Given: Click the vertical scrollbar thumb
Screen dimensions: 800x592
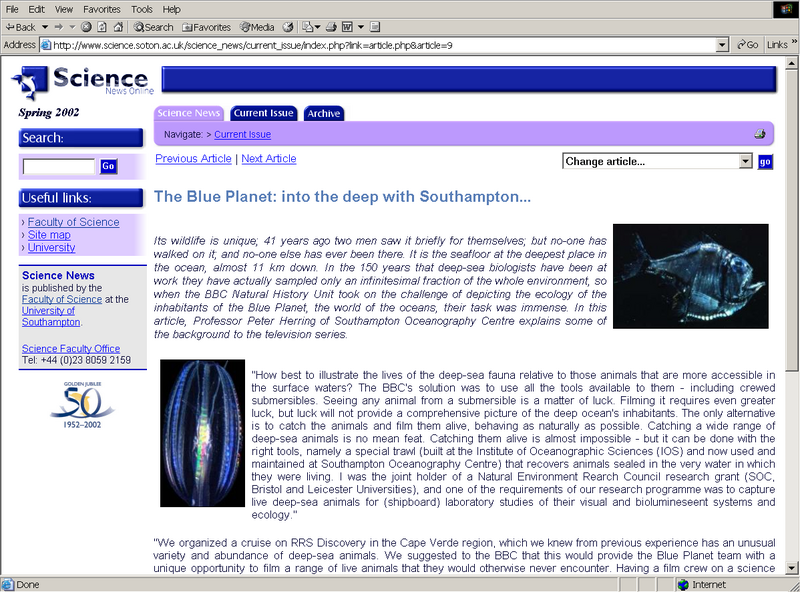Looking at the screenshot, I should (791, 220).
